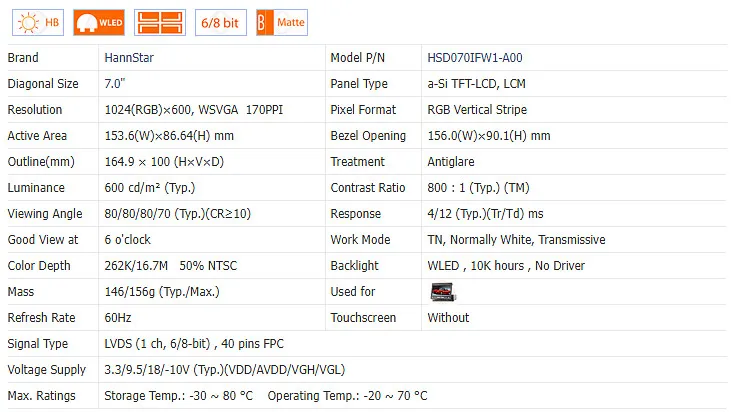Viewport: 731px width, 412px height.
Task: Click the refresh rate value 60Hz
Action: coord(118,318)
